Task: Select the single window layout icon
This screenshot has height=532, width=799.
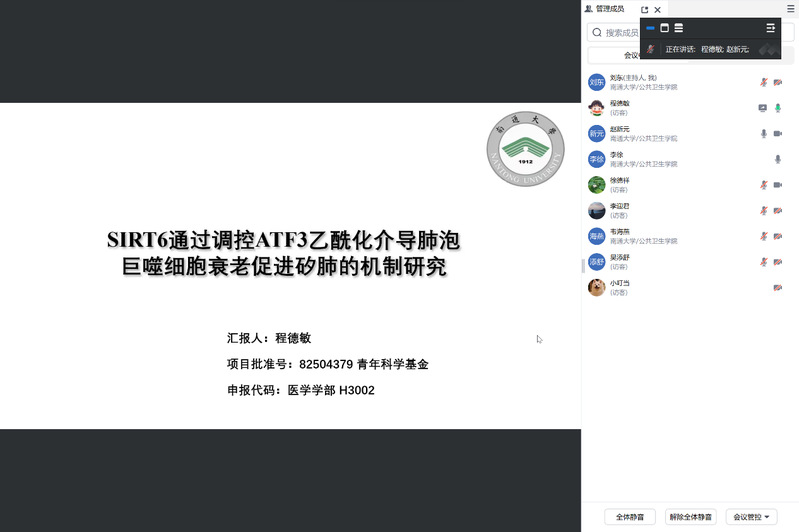Action: pos(664,28)
